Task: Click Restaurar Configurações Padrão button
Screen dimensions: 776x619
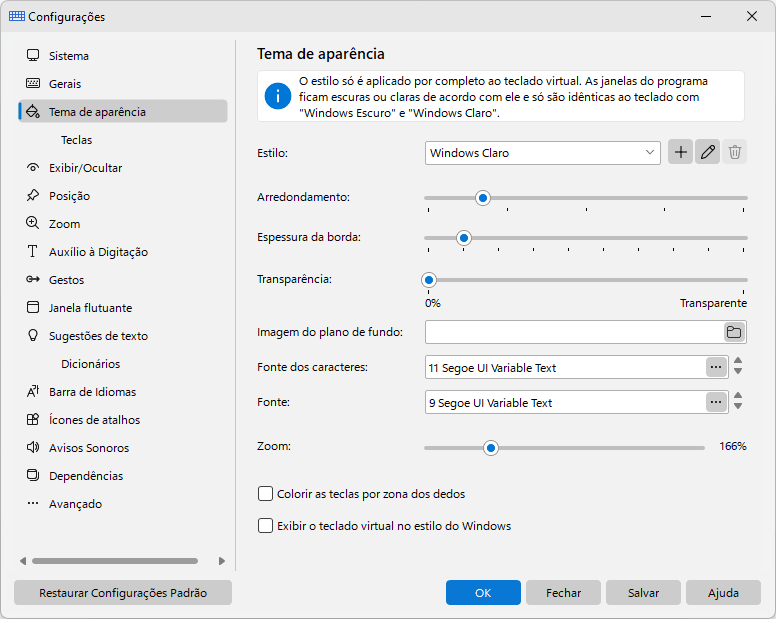Action: pyautogui.click(x=123, y=592)
